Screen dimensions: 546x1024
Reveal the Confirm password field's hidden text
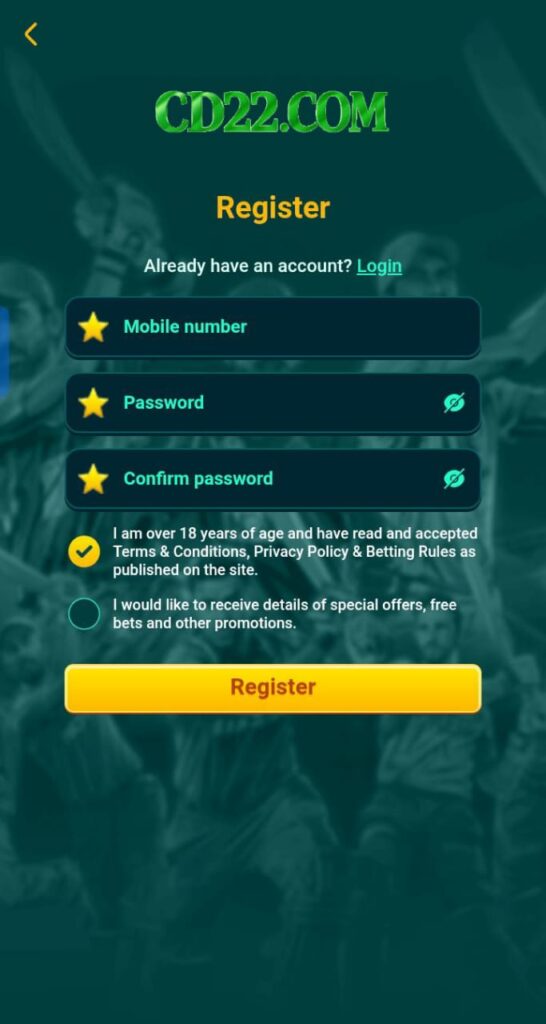[454, 479]
